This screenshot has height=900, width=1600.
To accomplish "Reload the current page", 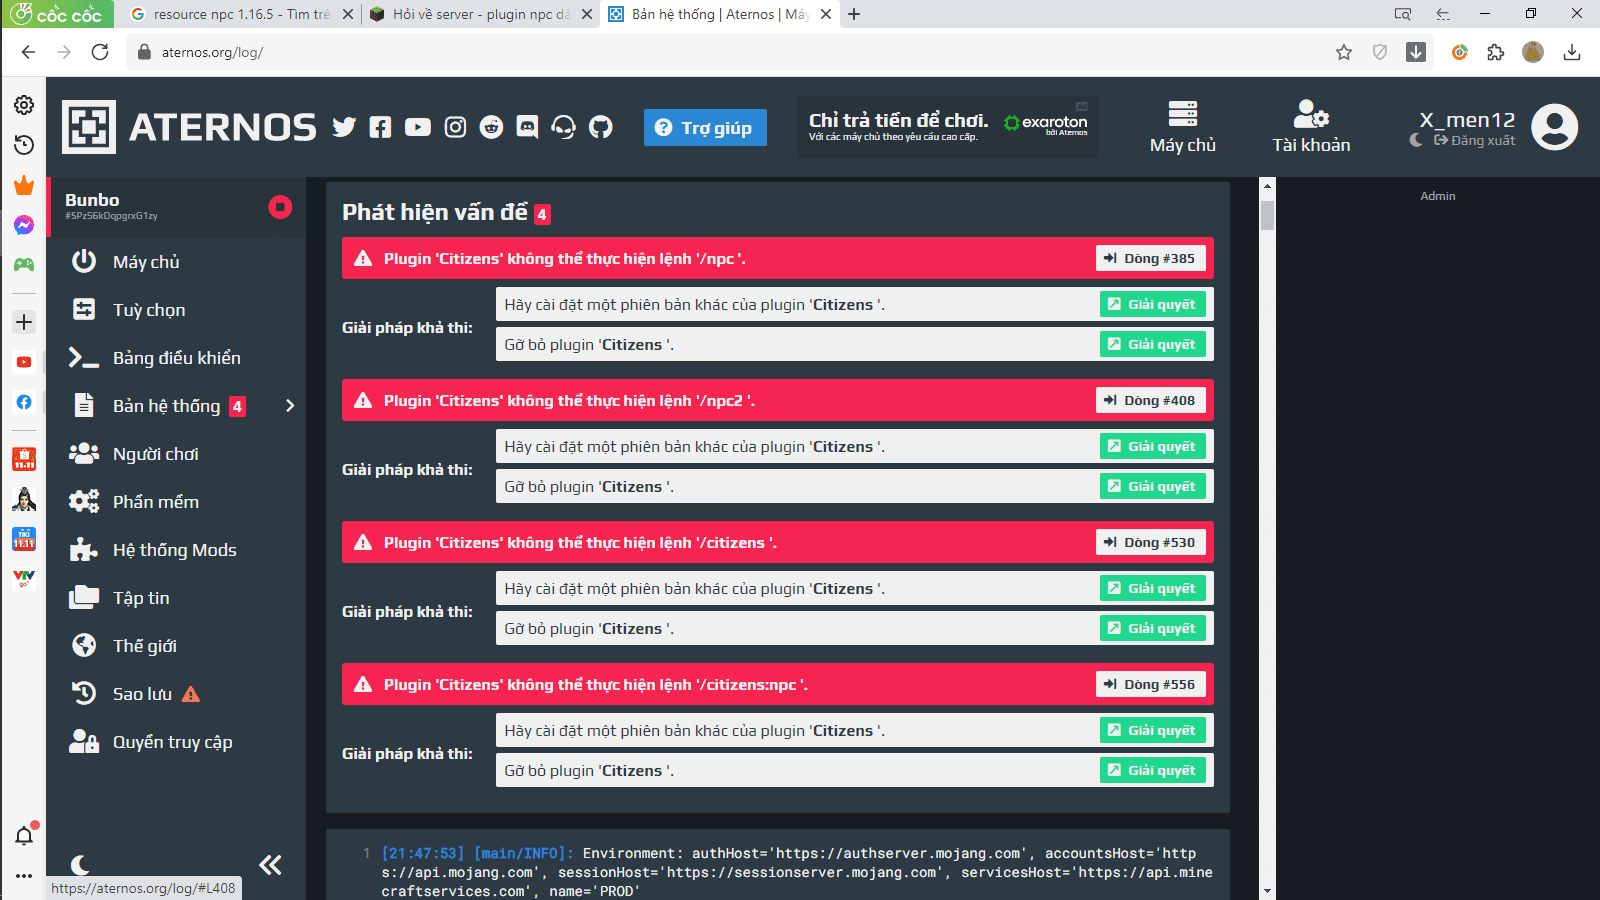I will (100, 52).
